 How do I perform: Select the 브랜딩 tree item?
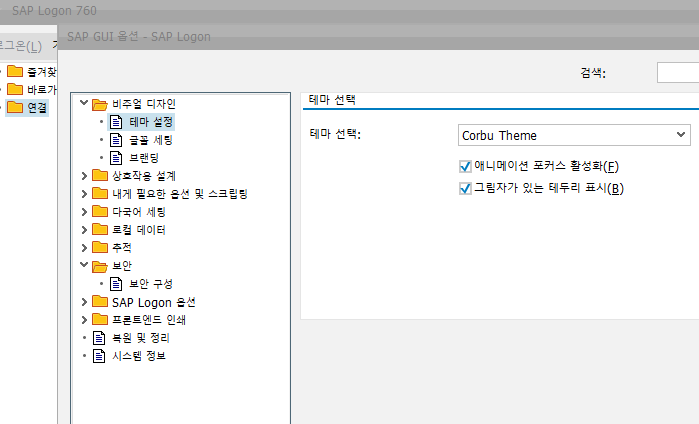pos(144,158)
